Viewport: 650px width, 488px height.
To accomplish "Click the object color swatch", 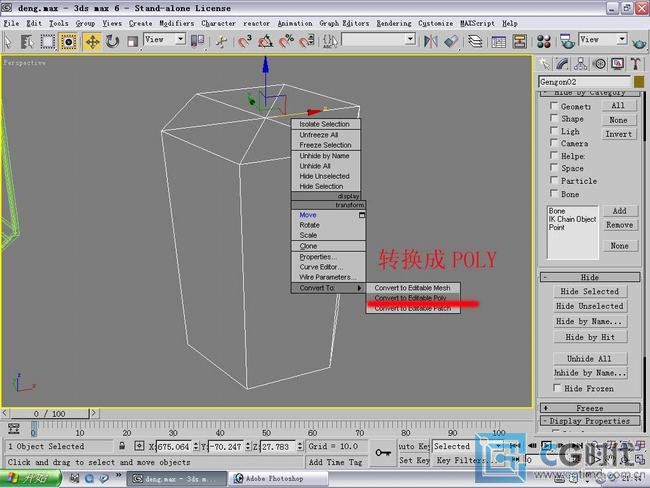I will point(639,82).
